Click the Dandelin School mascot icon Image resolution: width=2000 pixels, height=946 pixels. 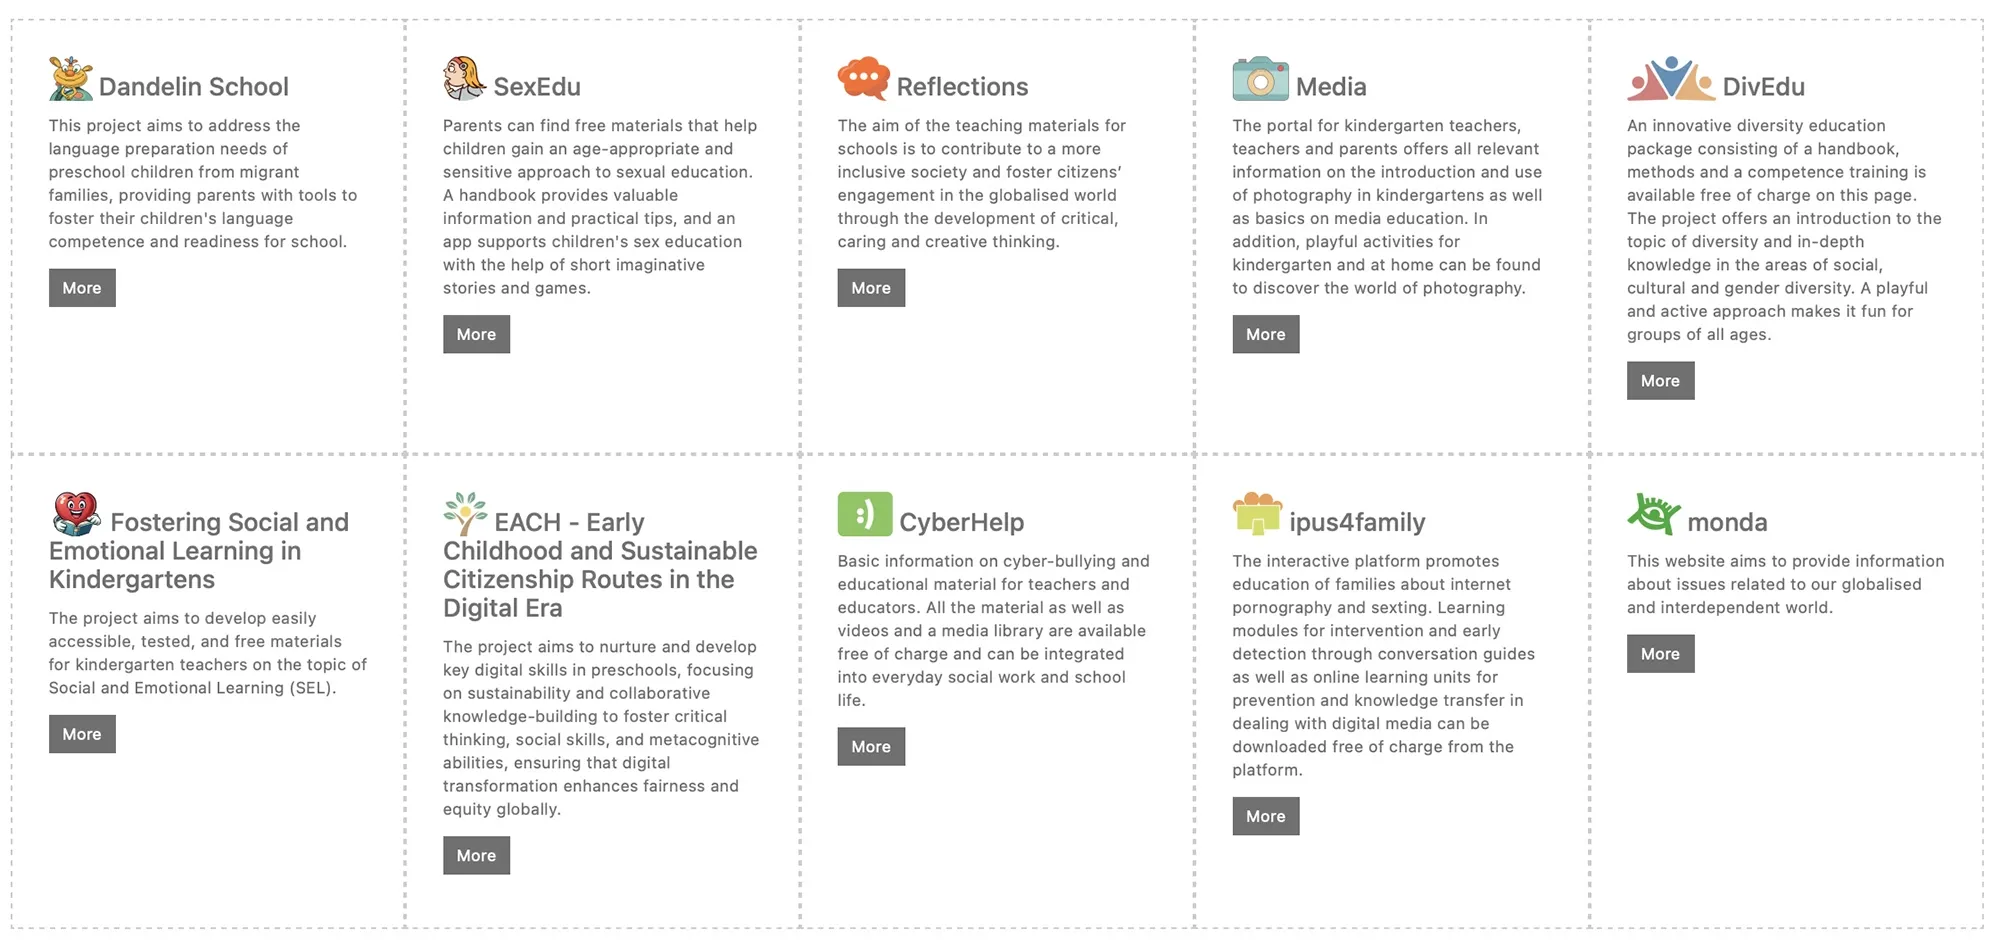[x=70, y=79]
